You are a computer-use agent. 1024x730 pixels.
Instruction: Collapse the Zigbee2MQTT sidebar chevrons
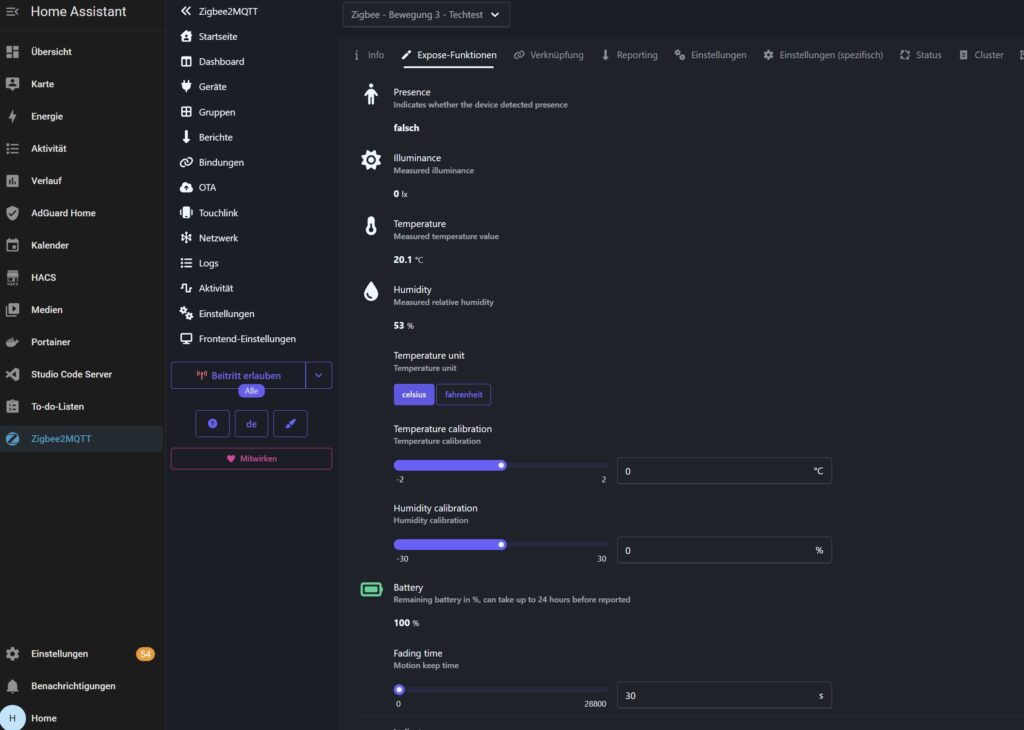pyautogui.click(x=186, y=11)
